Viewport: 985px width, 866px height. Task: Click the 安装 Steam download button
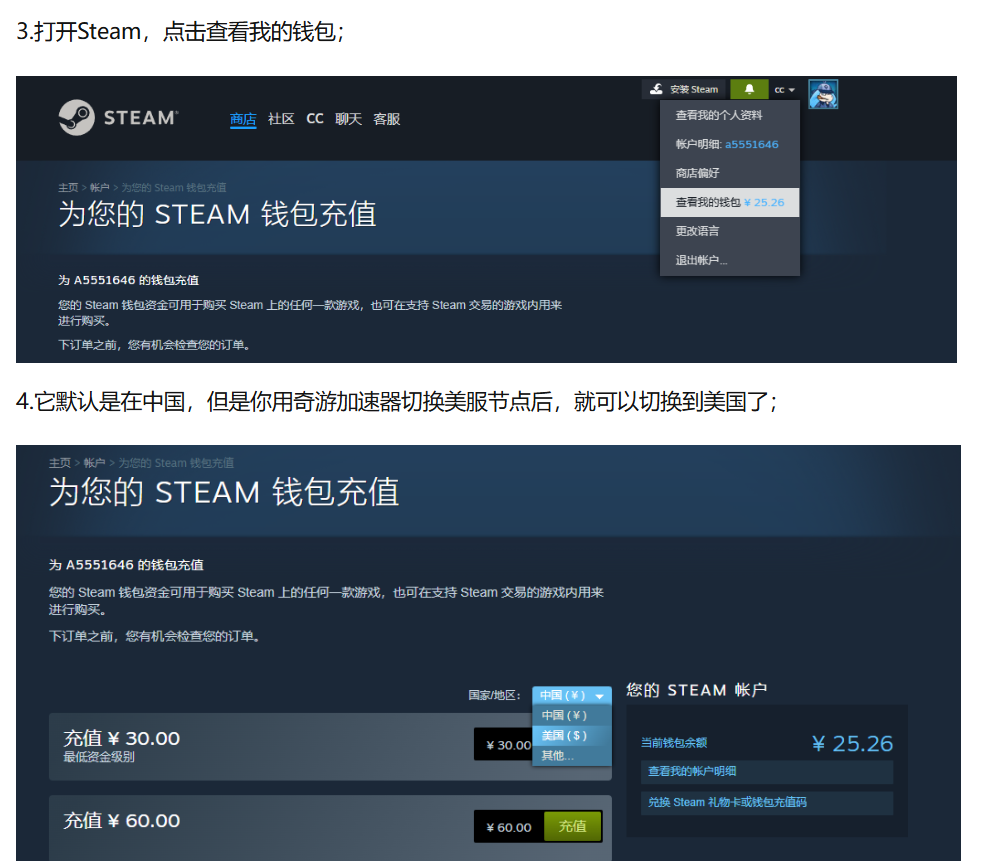[x=684, y=89]
